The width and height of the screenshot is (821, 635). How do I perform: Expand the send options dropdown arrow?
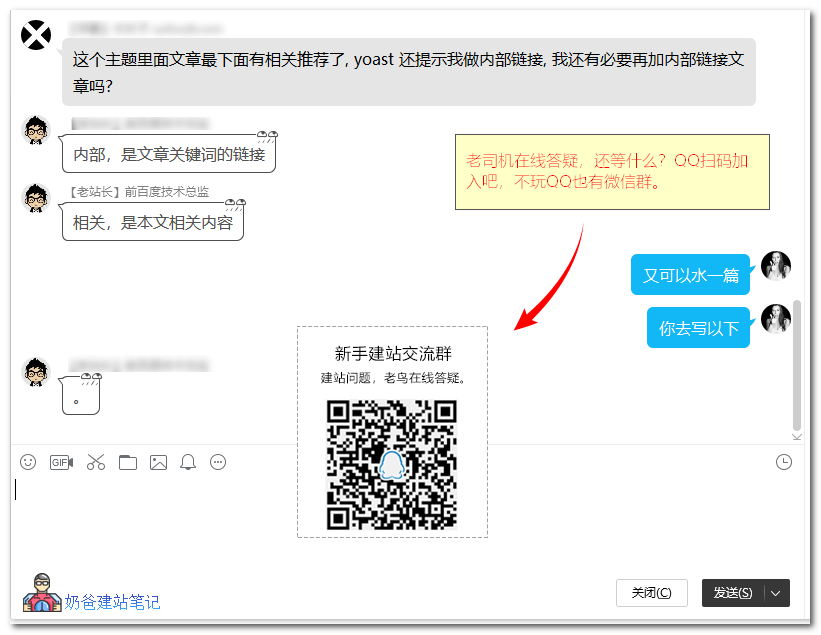777,593
